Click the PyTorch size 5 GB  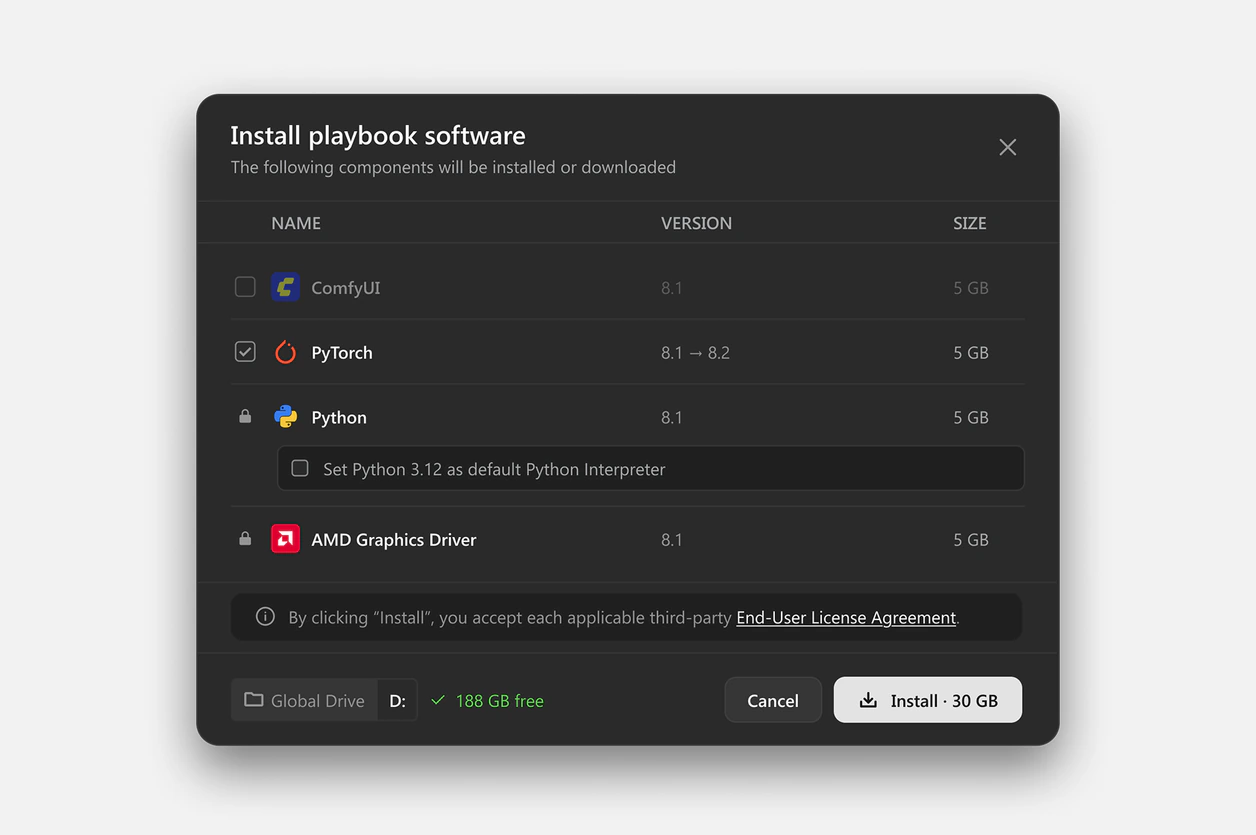pyautogui.click(x=971, y=353)
